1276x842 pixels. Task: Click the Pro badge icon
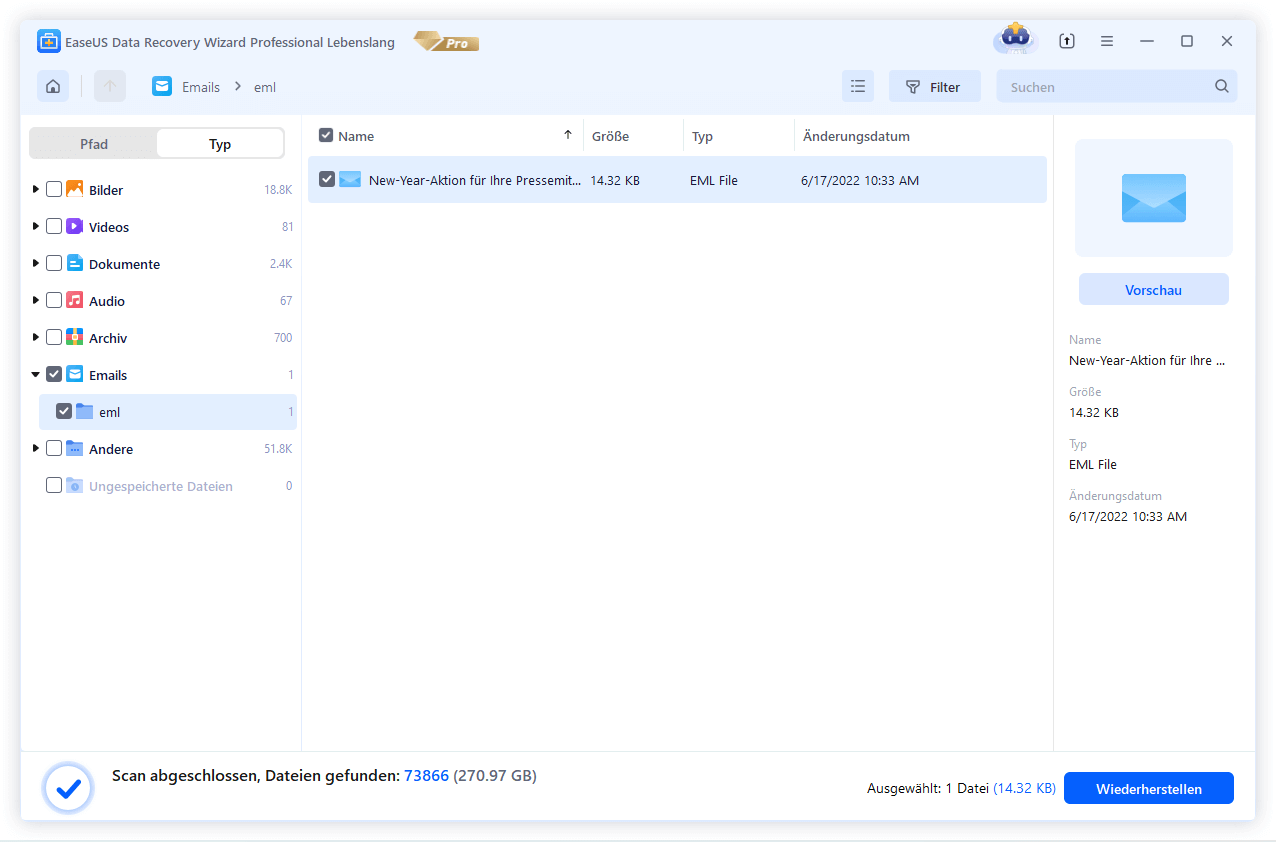[446, 42]
